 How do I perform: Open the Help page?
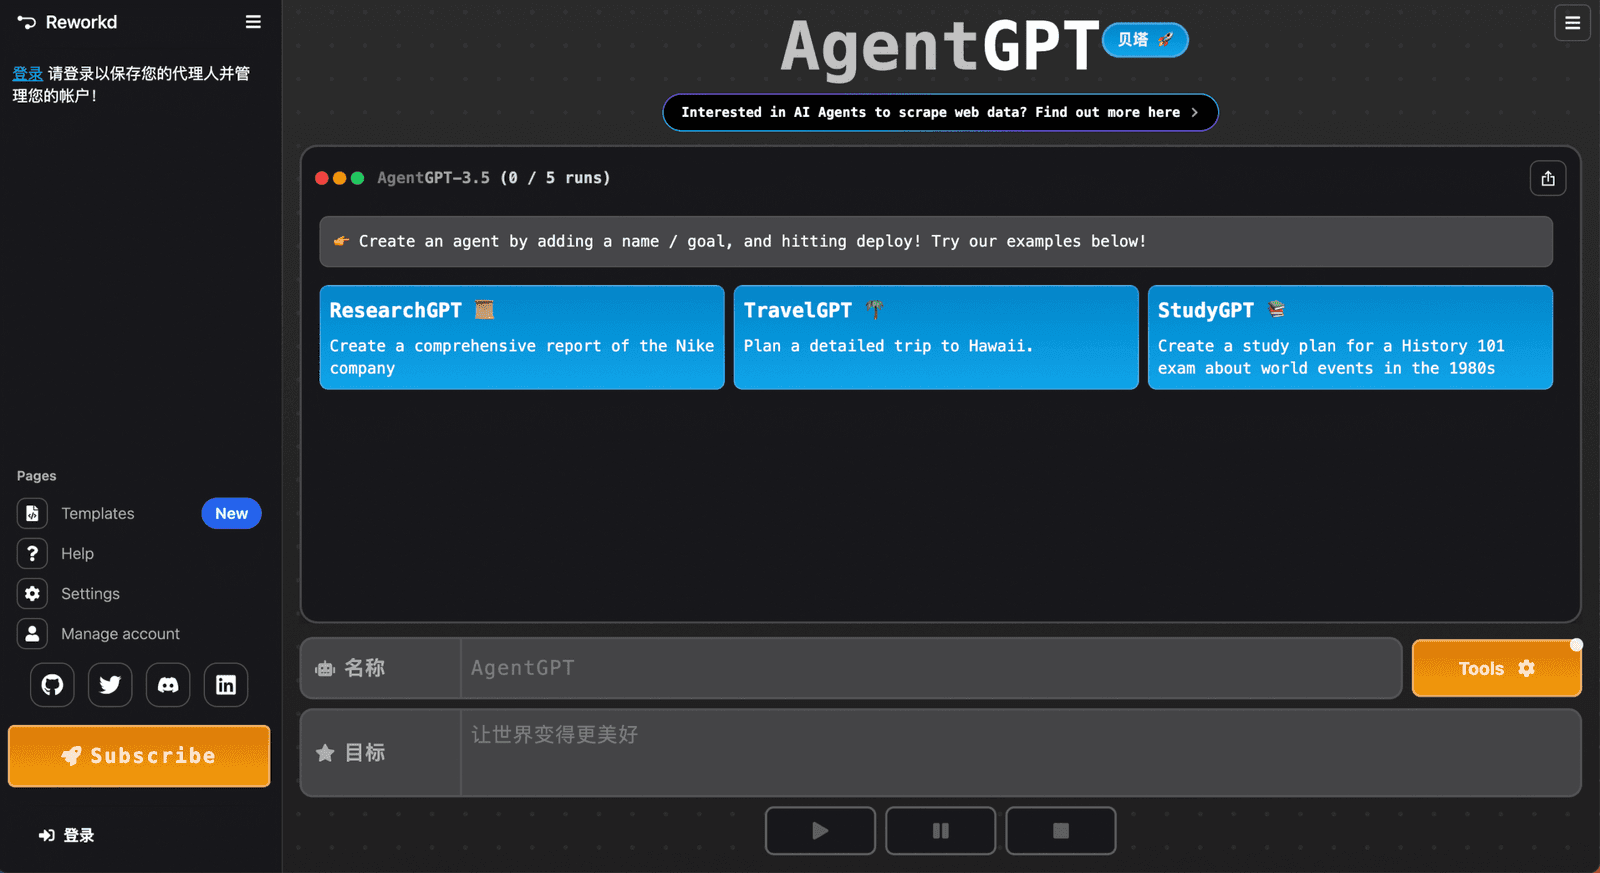(x=77, y=554)
